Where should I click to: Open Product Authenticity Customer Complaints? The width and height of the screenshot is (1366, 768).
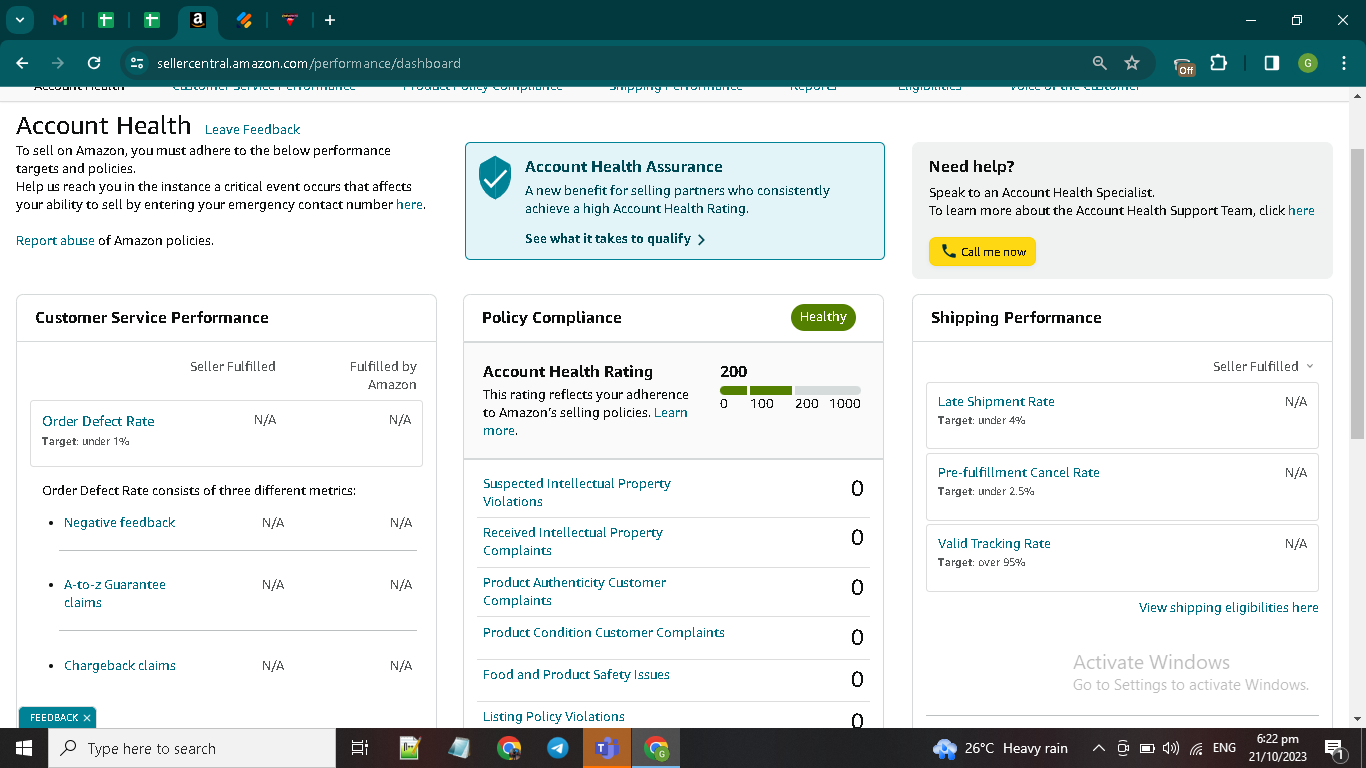[x=574, y=591]
